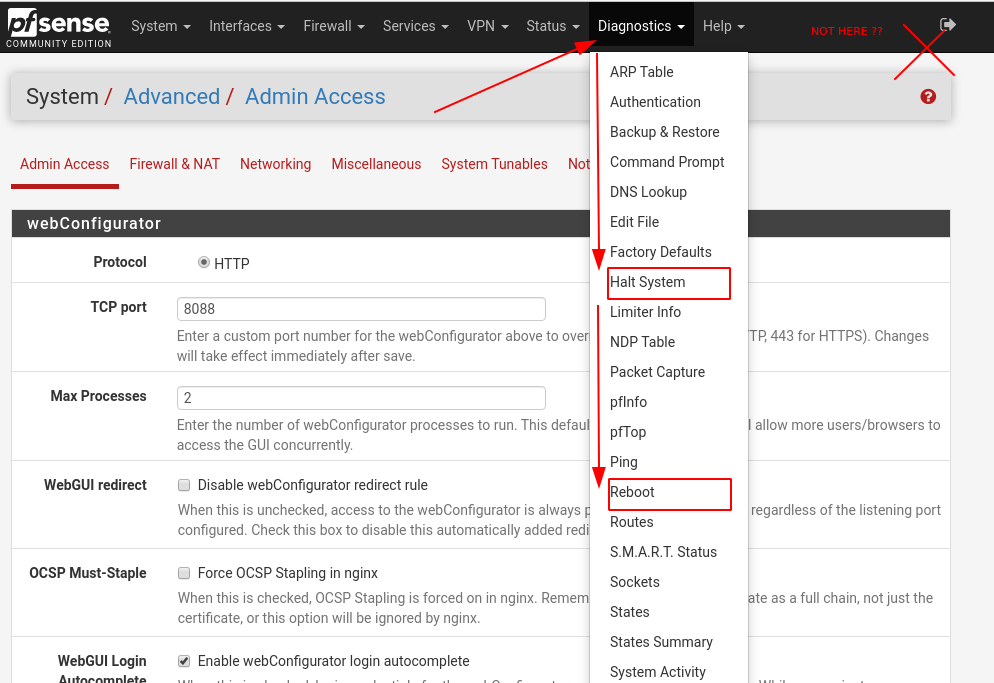This screenshot has width=994, height=683.
Task: Enable 'Disable webConfigurator redirect rule'
Action: 184,484
